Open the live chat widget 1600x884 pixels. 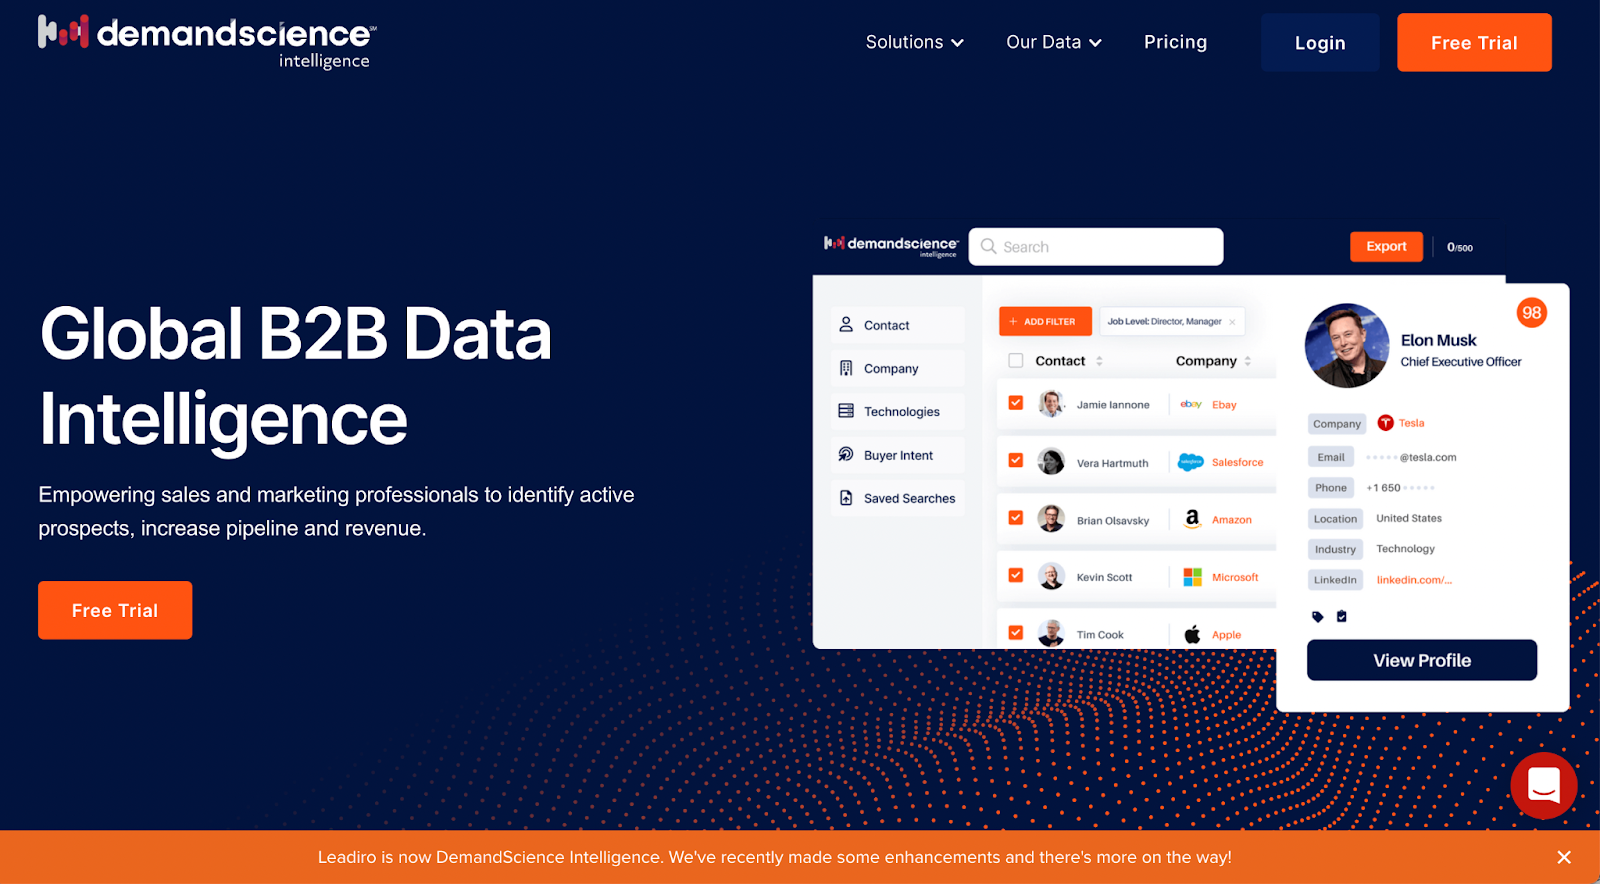click(x=1544, y=786)
